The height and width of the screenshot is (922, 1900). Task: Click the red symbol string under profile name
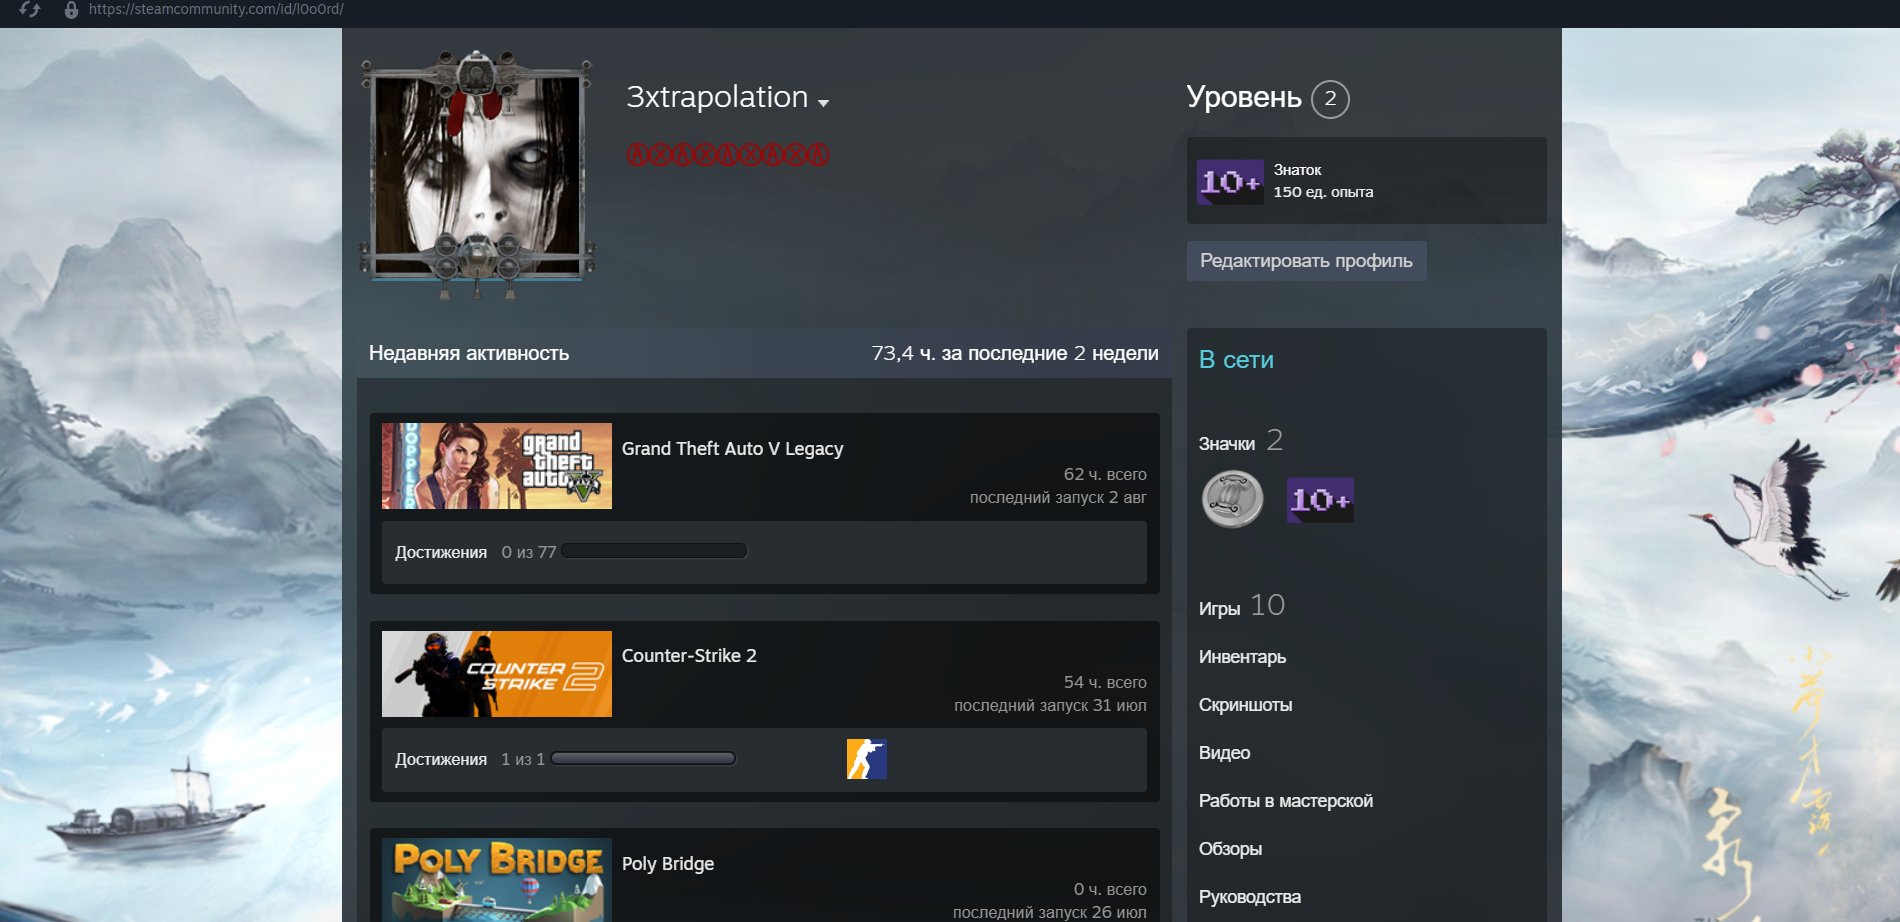pos(728,155)
